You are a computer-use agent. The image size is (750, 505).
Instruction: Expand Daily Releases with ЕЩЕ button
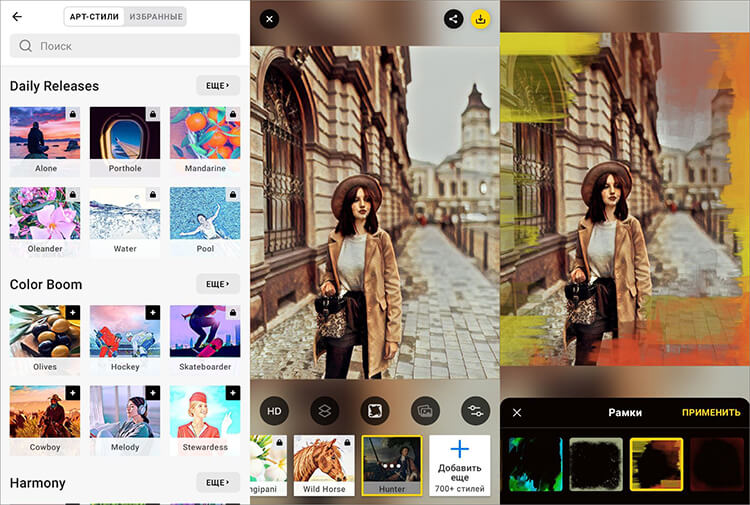(x=218, y=86)
